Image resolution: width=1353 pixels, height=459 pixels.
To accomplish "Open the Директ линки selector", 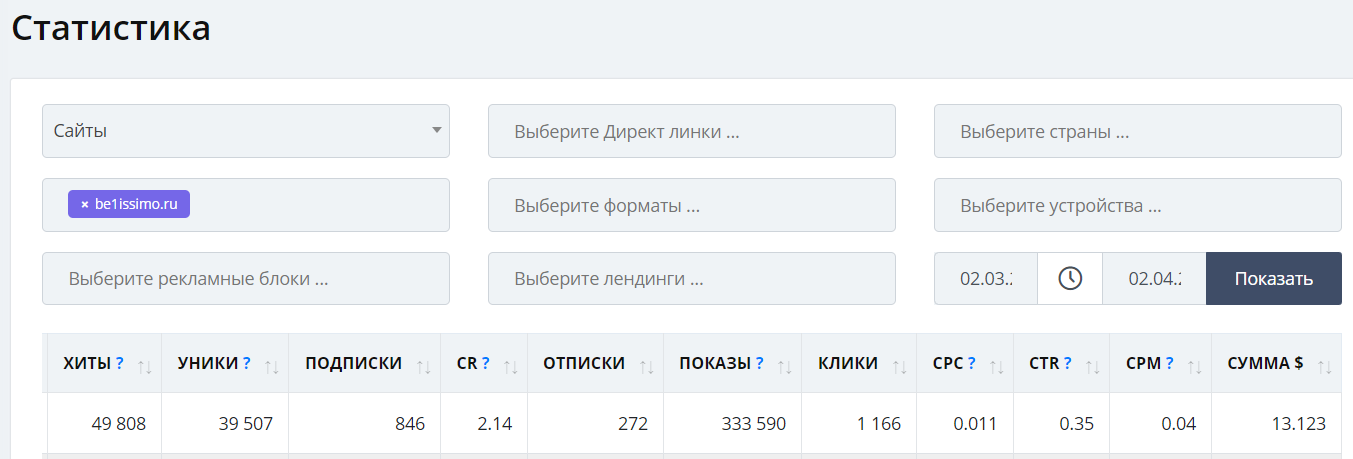I will [691, 131].
